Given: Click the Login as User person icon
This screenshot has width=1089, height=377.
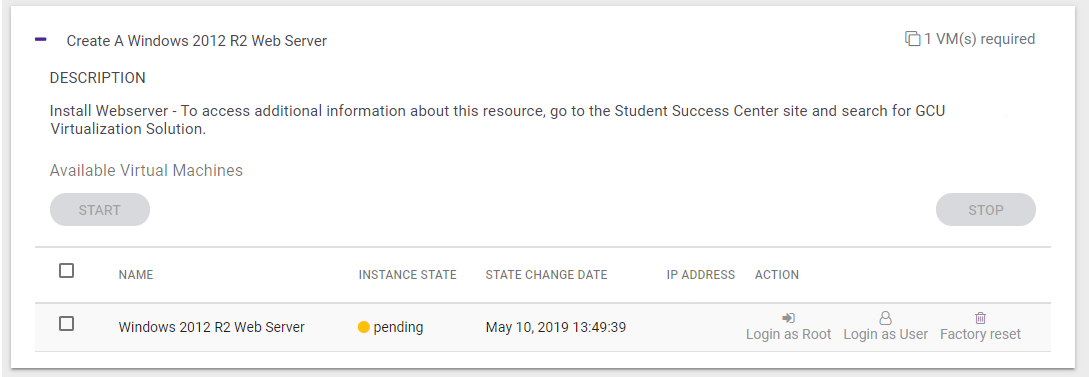Looking at the screenshot, I should pos(886,318).
